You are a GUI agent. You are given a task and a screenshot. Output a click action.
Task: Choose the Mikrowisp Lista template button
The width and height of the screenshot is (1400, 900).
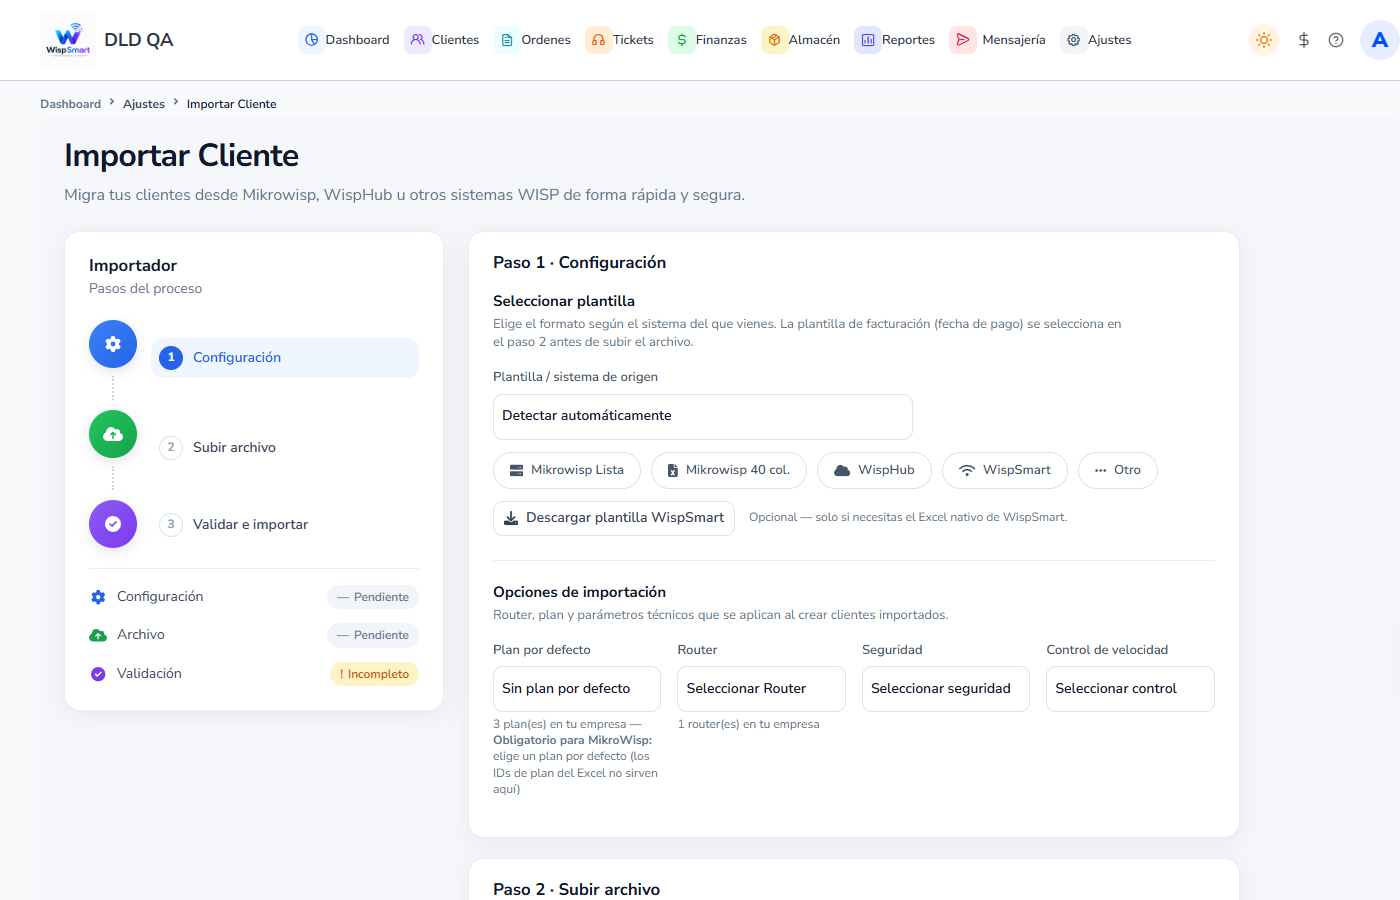tap(567, 470)
